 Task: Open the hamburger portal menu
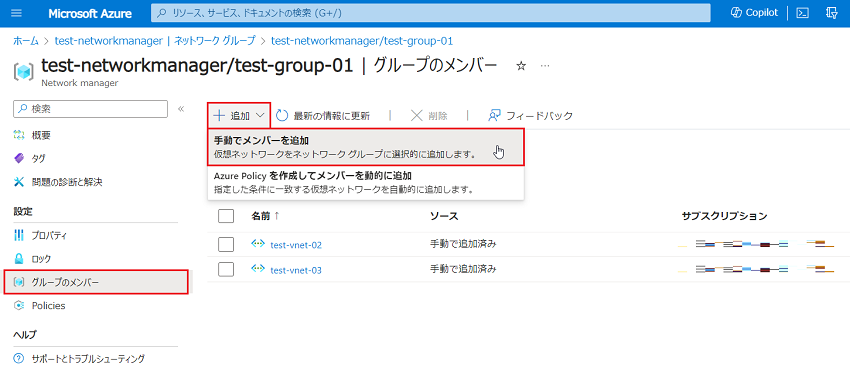(x=16, y=13)
